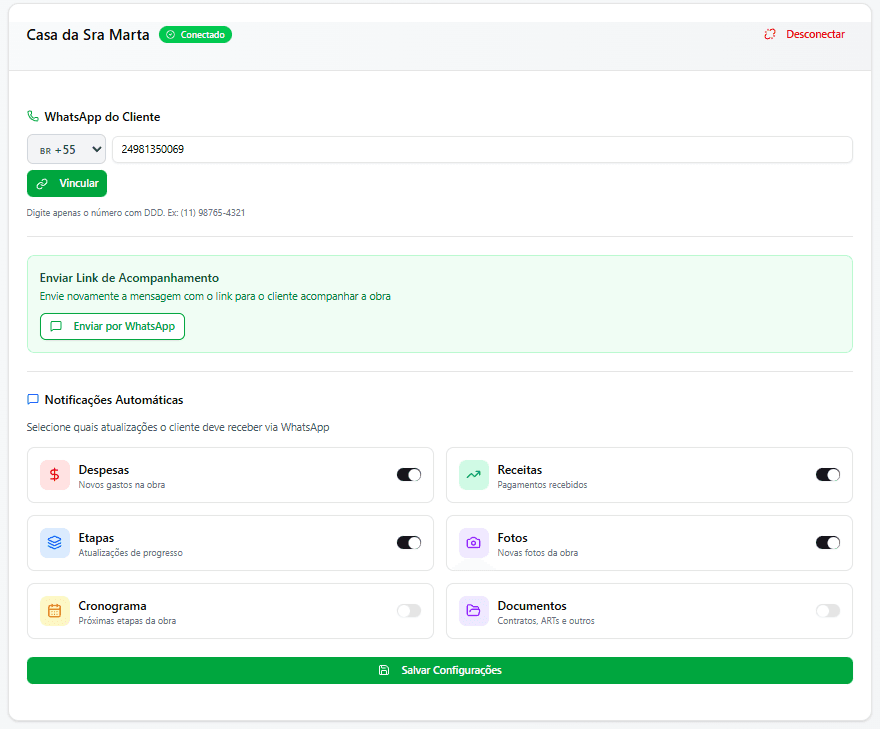
Task: Click the chat bubble icon beside Notificações Automáticas
Action: 33,400
